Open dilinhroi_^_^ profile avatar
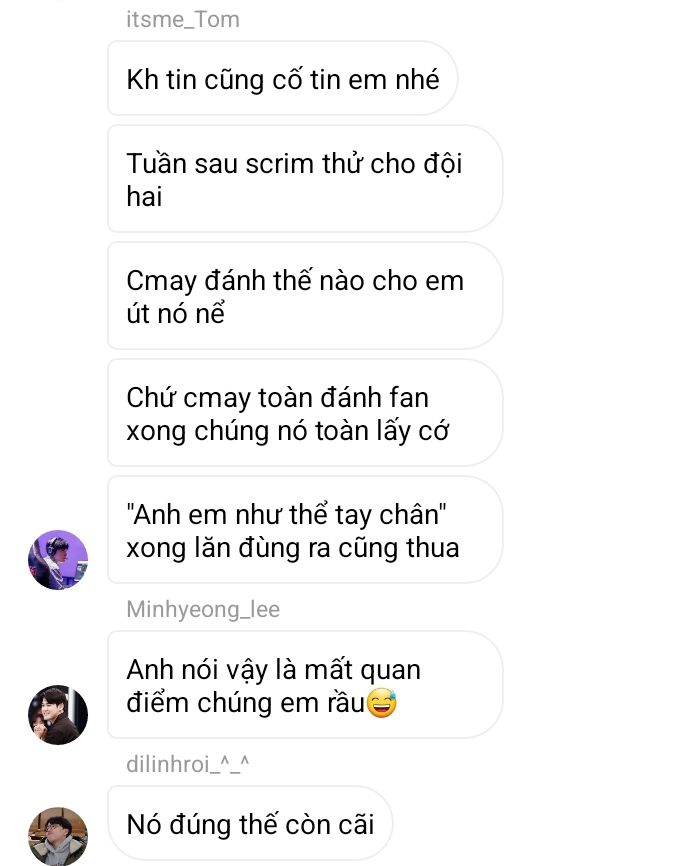This screenshot has width=692, height=866. point(58,836)
